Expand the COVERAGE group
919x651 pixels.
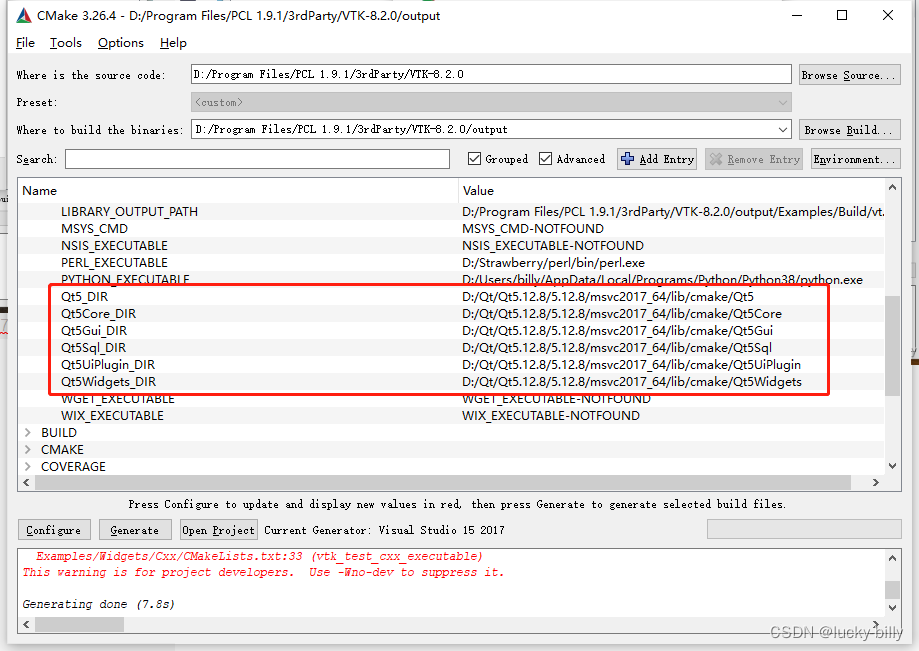point(28,466)
